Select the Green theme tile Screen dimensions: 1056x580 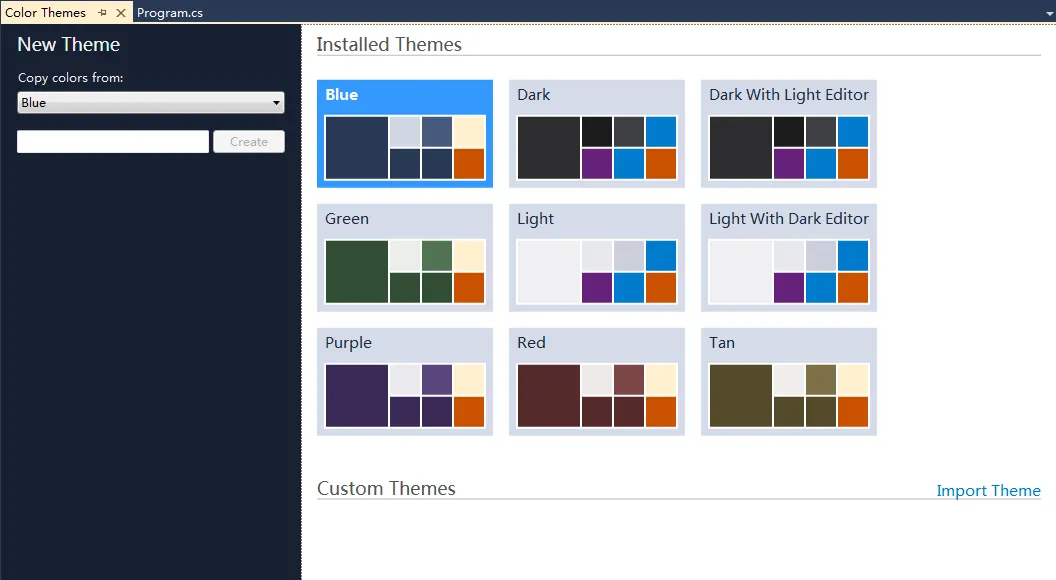point(404,257)
